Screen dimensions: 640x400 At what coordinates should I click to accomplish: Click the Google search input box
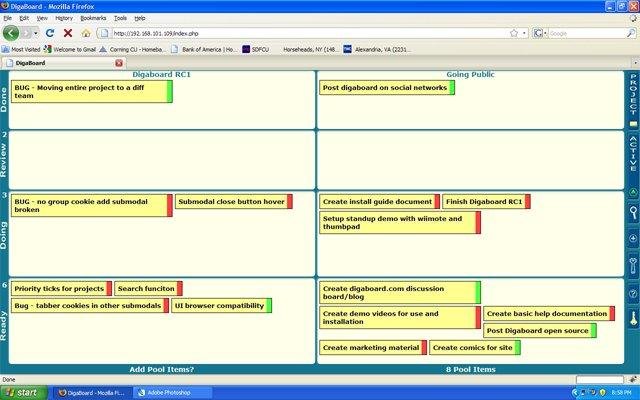coord(587,33)
